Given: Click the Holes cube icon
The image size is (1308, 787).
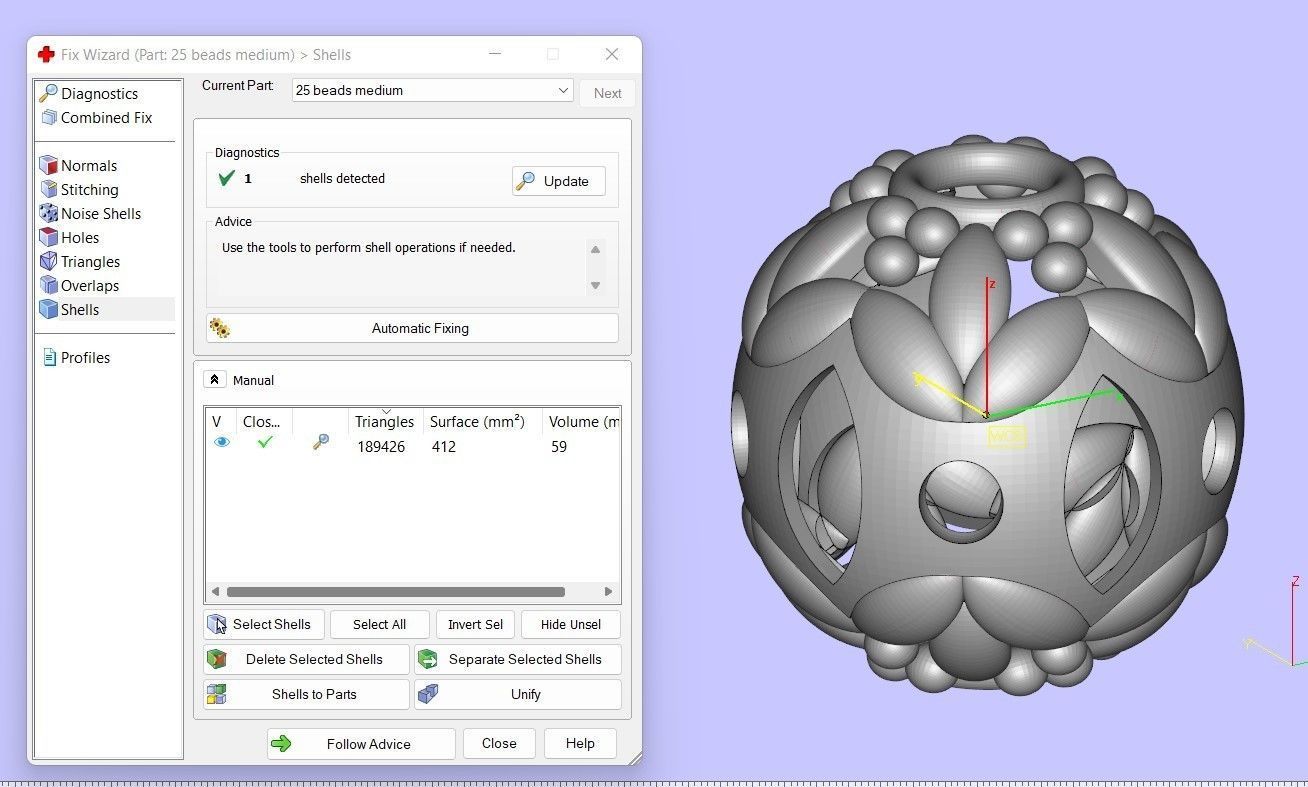Looking at the screenshot, I should click(x=48, y=237).
